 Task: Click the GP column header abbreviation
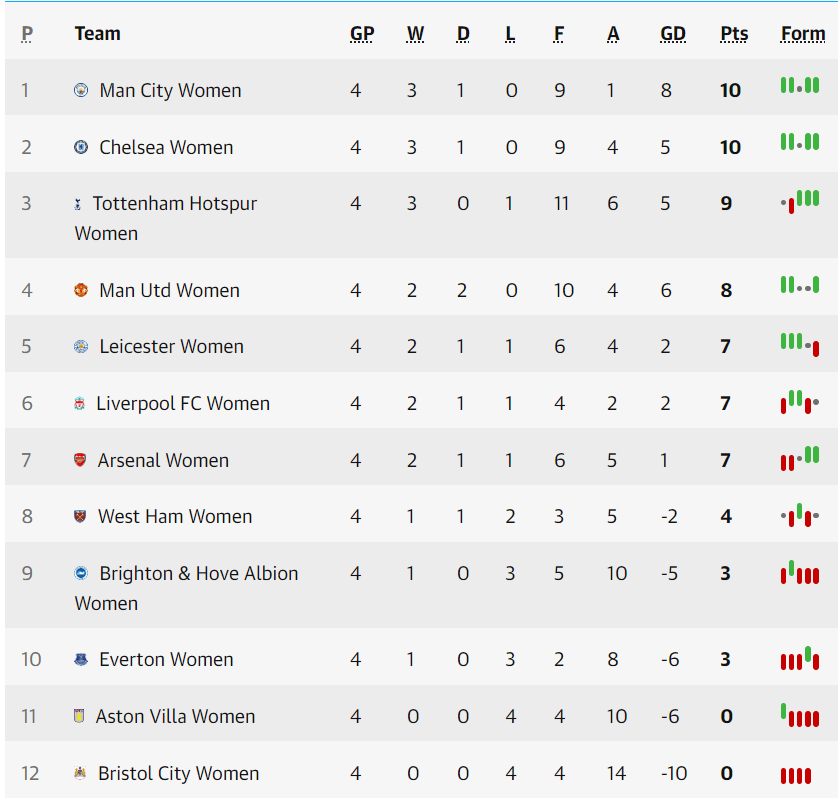click(362, 34)
